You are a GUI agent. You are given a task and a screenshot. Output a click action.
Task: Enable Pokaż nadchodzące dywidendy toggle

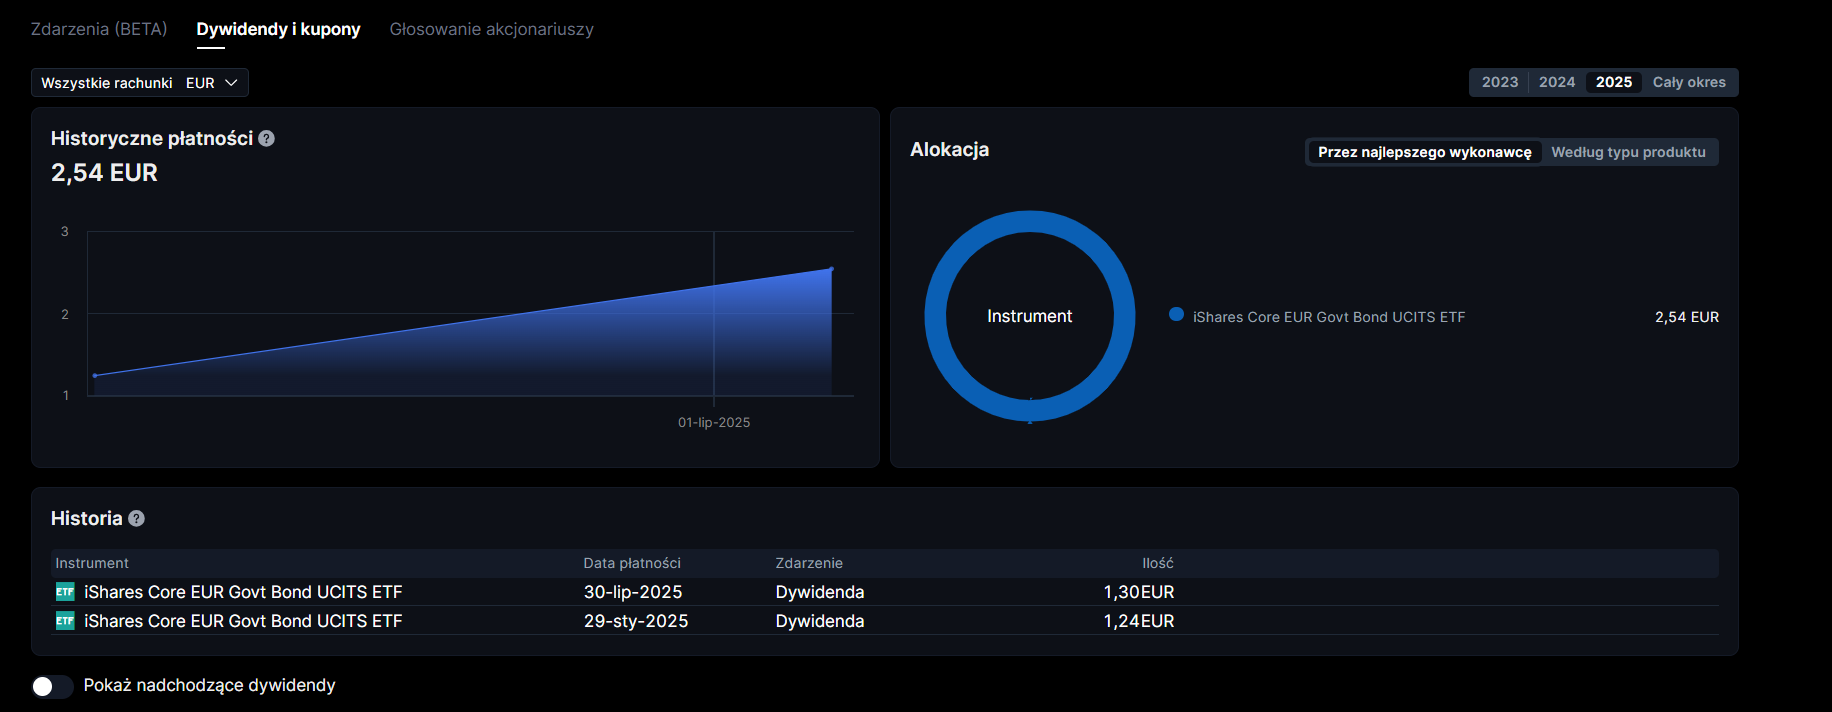click(x=52, y=686)
